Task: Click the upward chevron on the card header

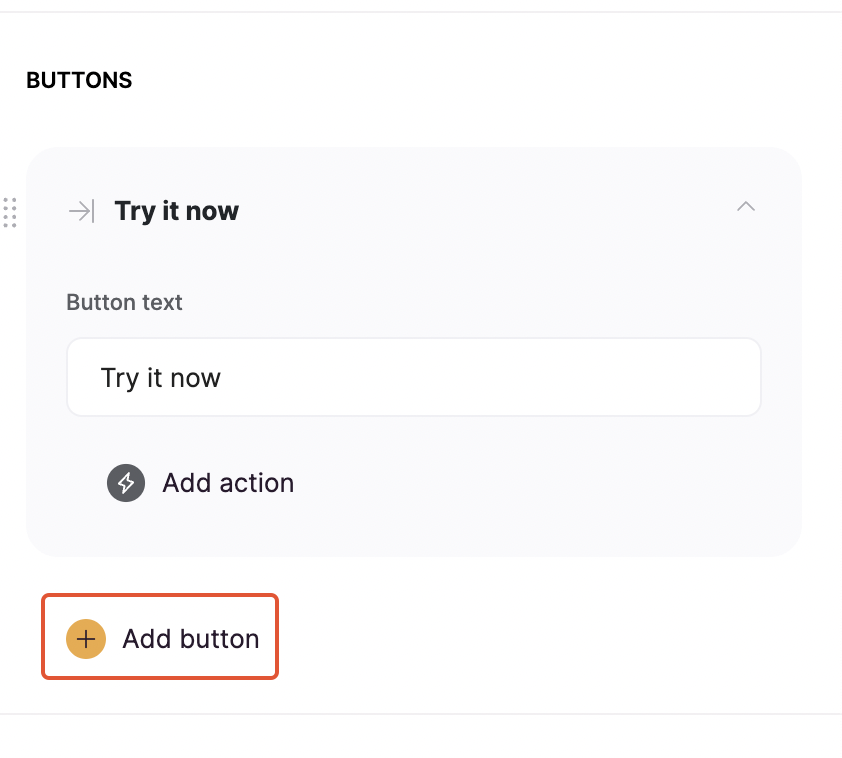Action: tap(746, 207)
